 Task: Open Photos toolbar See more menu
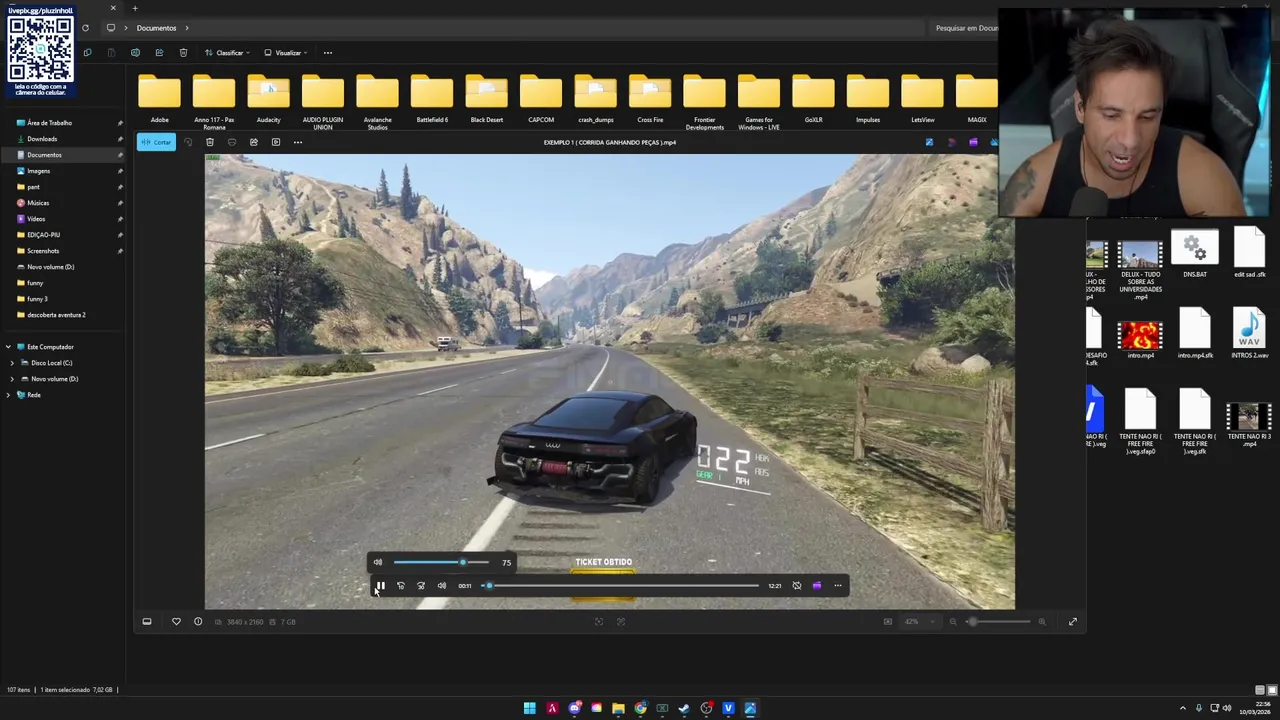[297, 142]
